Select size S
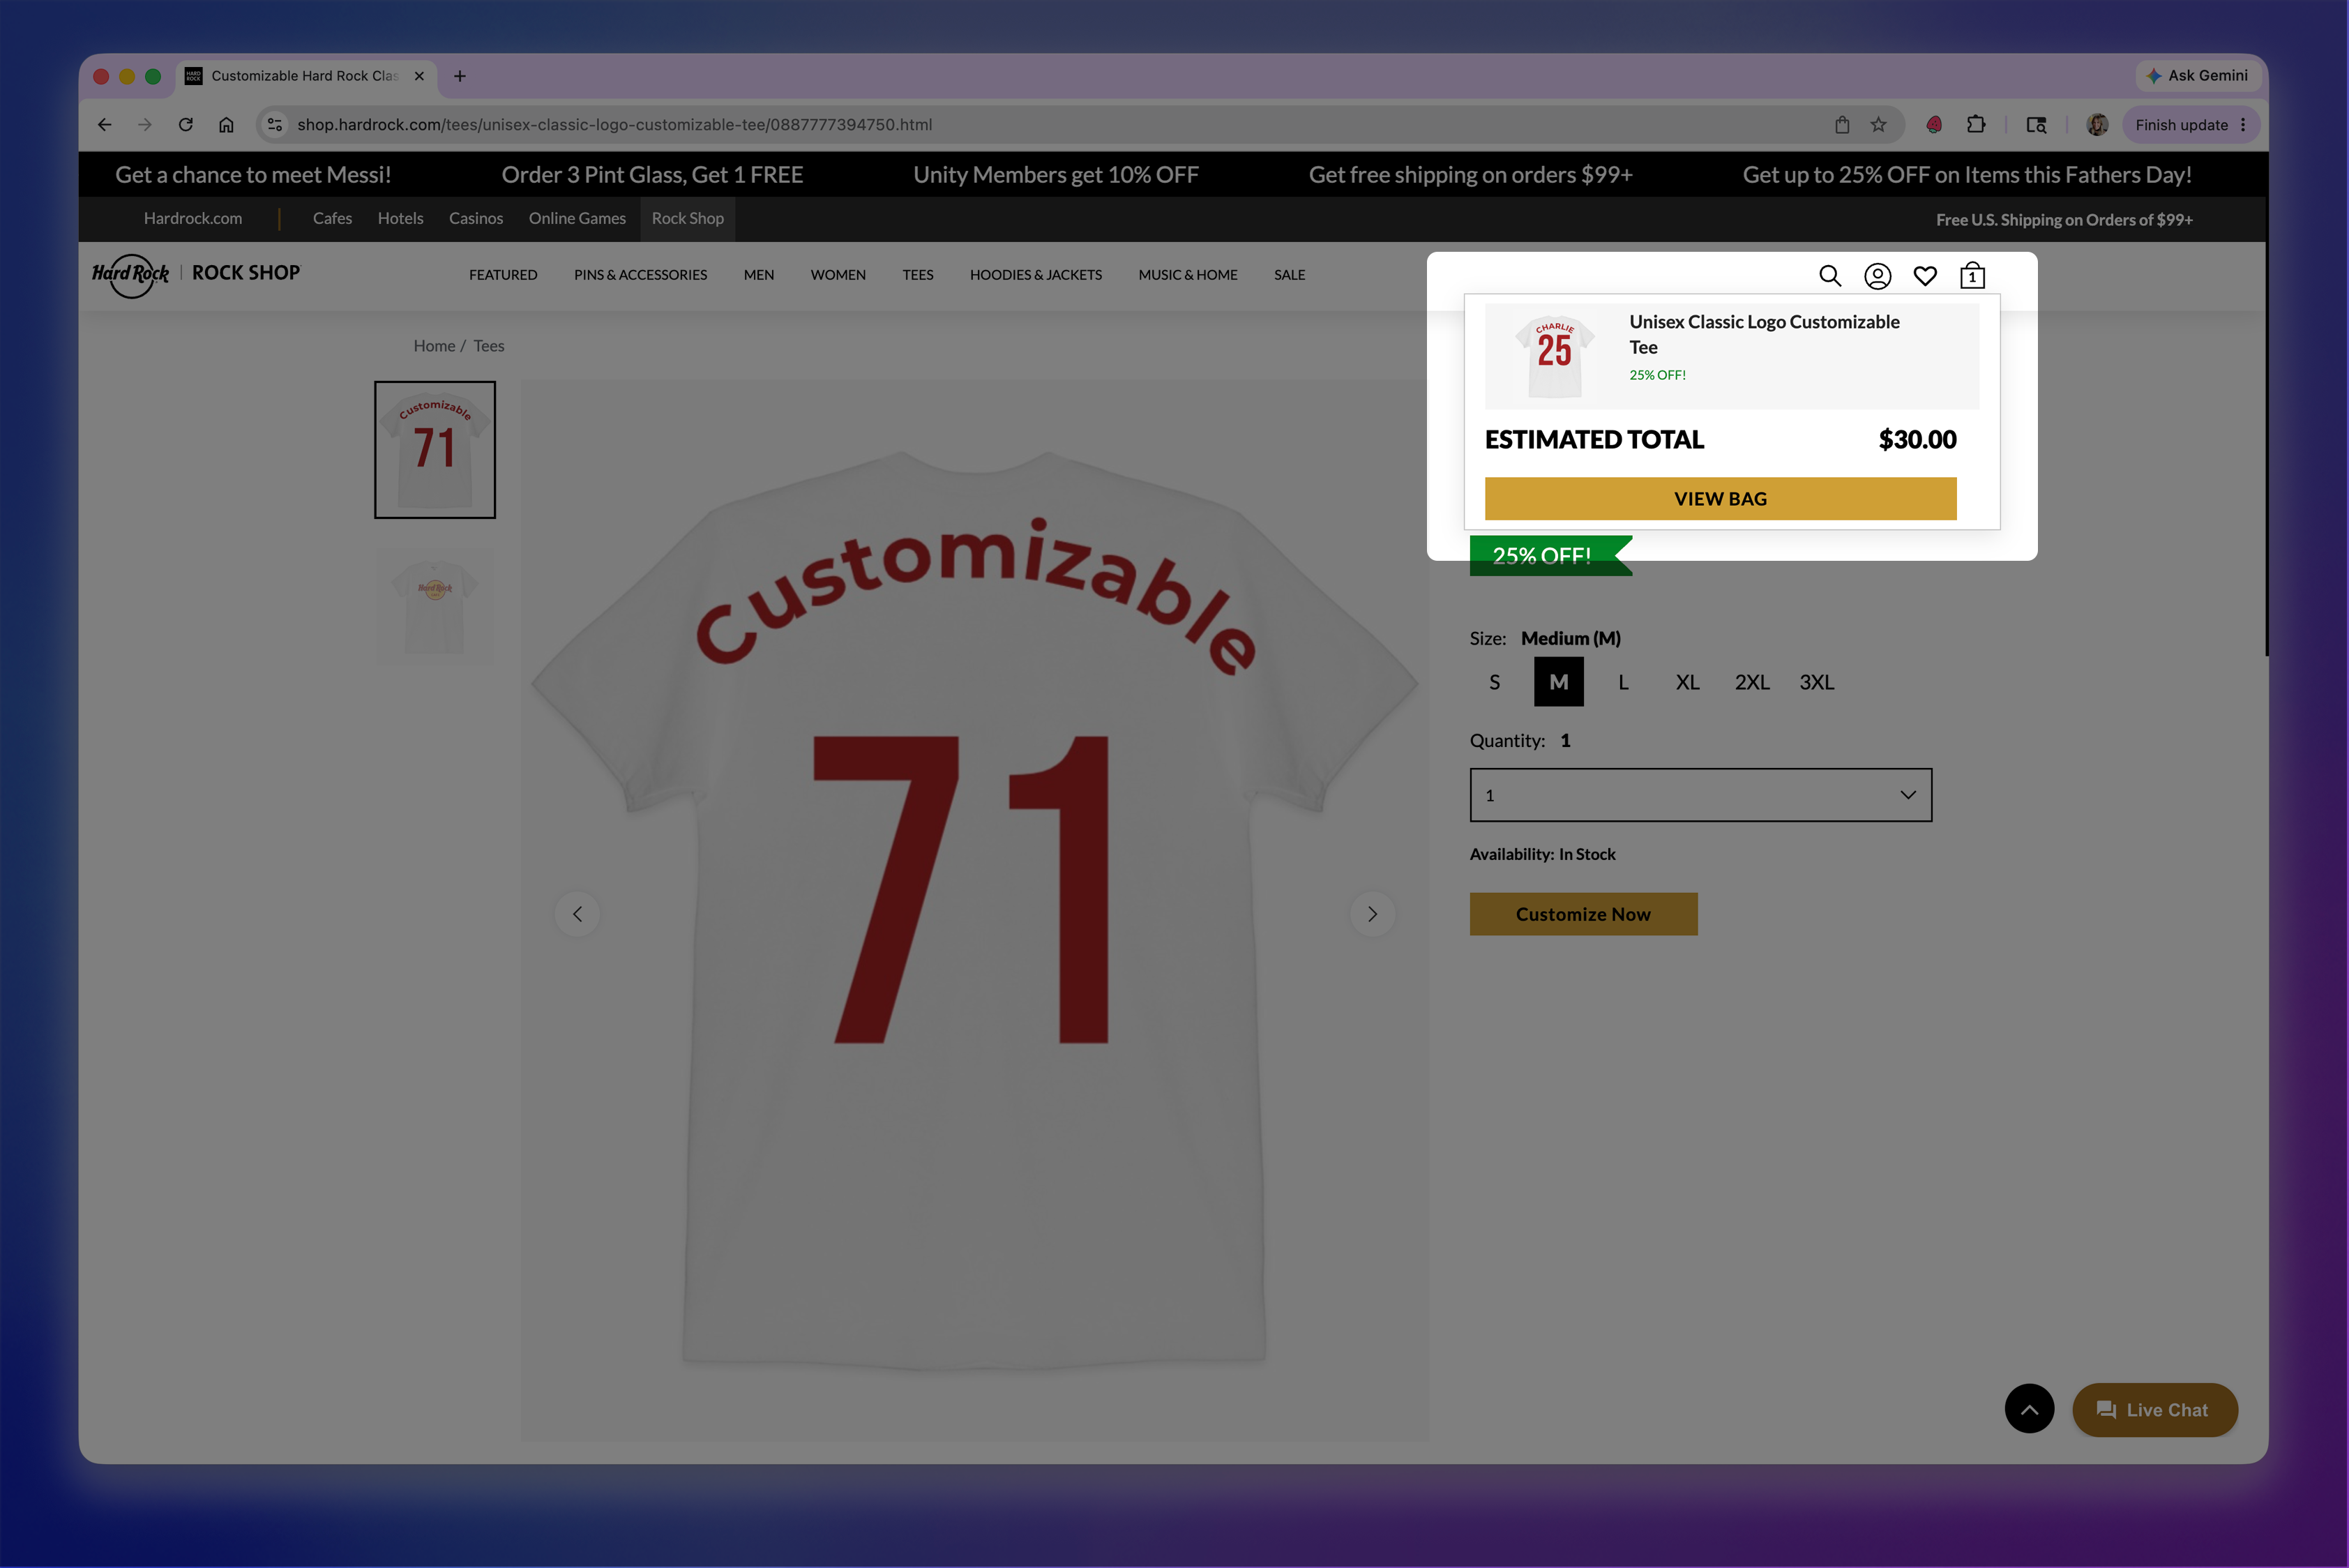 [x=1494, y=682]
